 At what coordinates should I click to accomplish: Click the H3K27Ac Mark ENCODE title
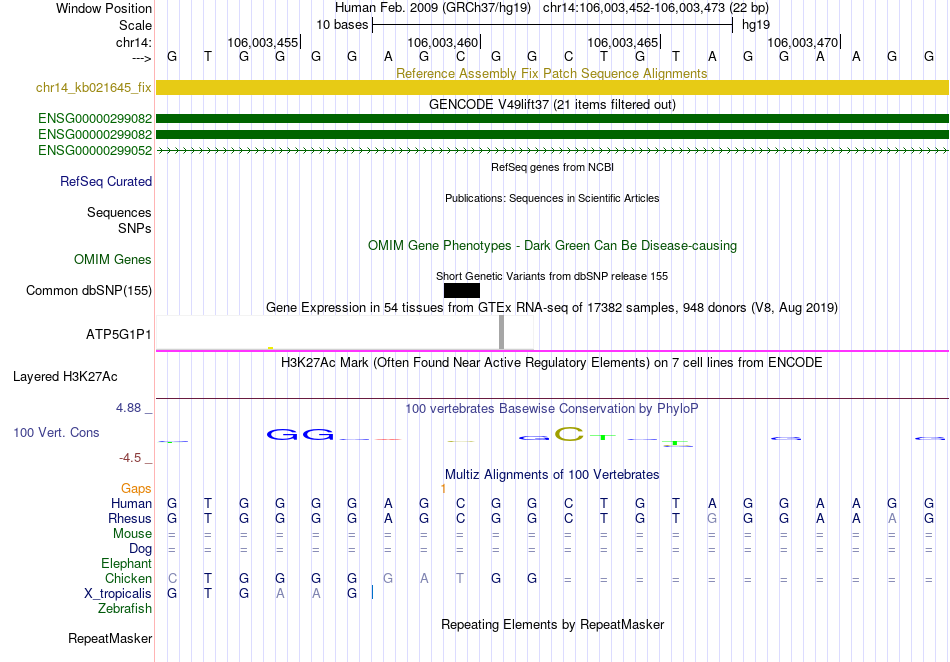click(x=552, y=362)
